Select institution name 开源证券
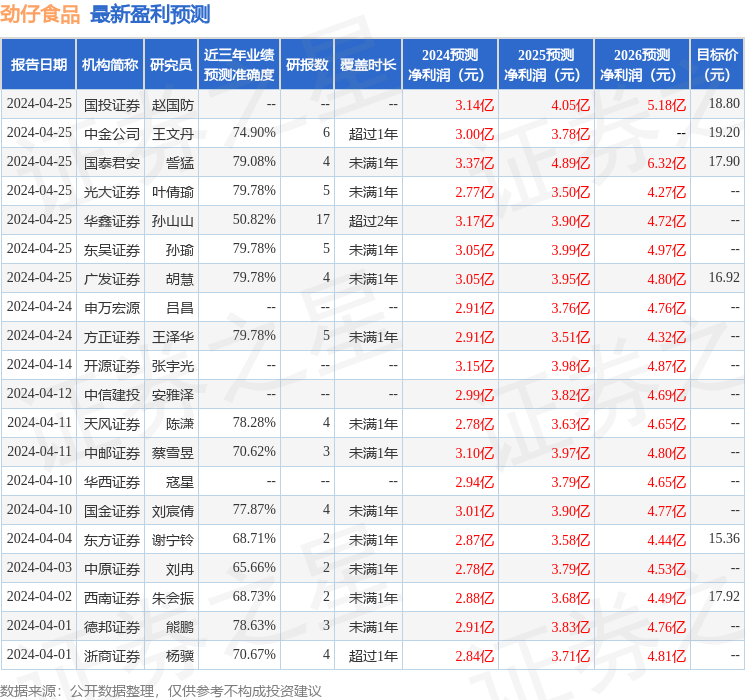The image size is (745, 700). 112,366
